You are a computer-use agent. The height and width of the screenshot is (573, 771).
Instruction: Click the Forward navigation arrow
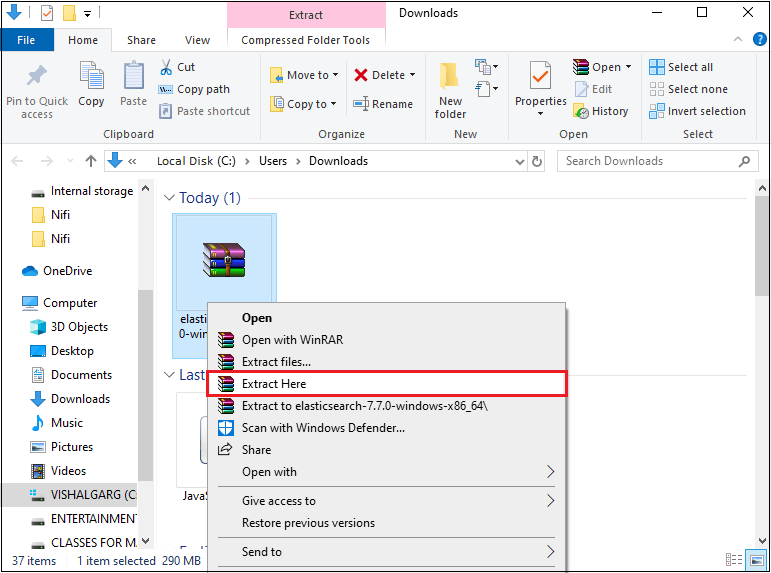coord(46,161)
